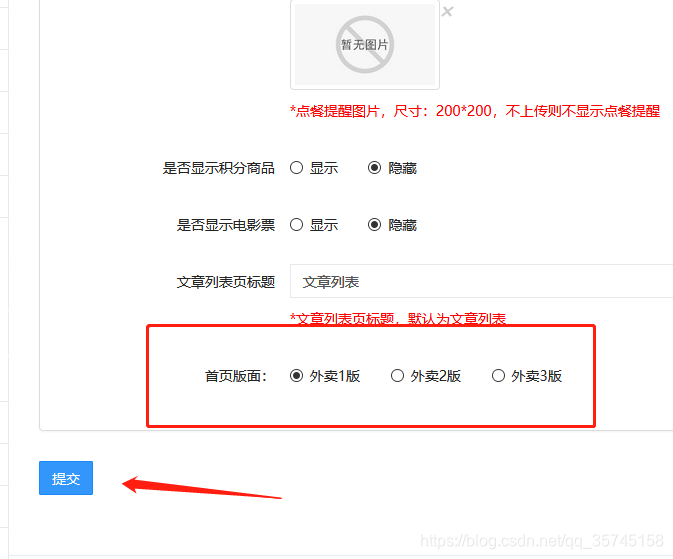The height and width of the screenshot is (559, 673).
Task: Submit the form with 提交 button
Action: [x=66, y=478]
